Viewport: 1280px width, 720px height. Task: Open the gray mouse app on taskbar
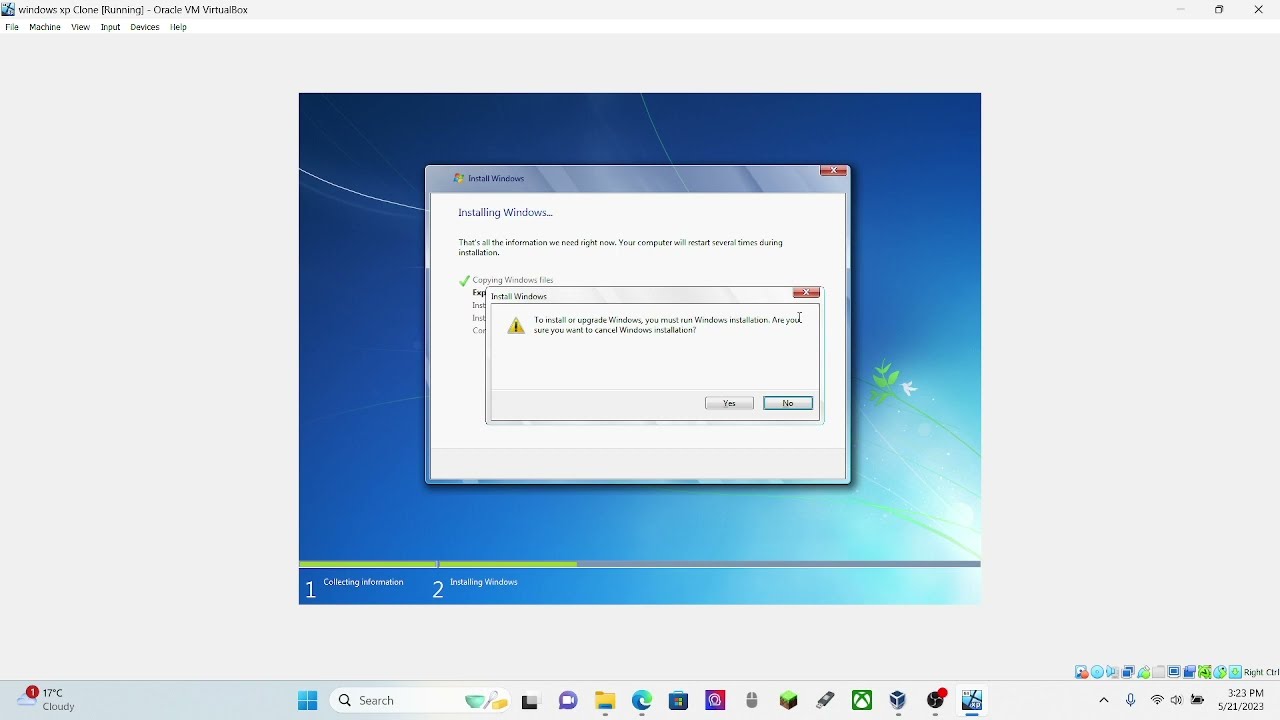[x=753, y=701]
